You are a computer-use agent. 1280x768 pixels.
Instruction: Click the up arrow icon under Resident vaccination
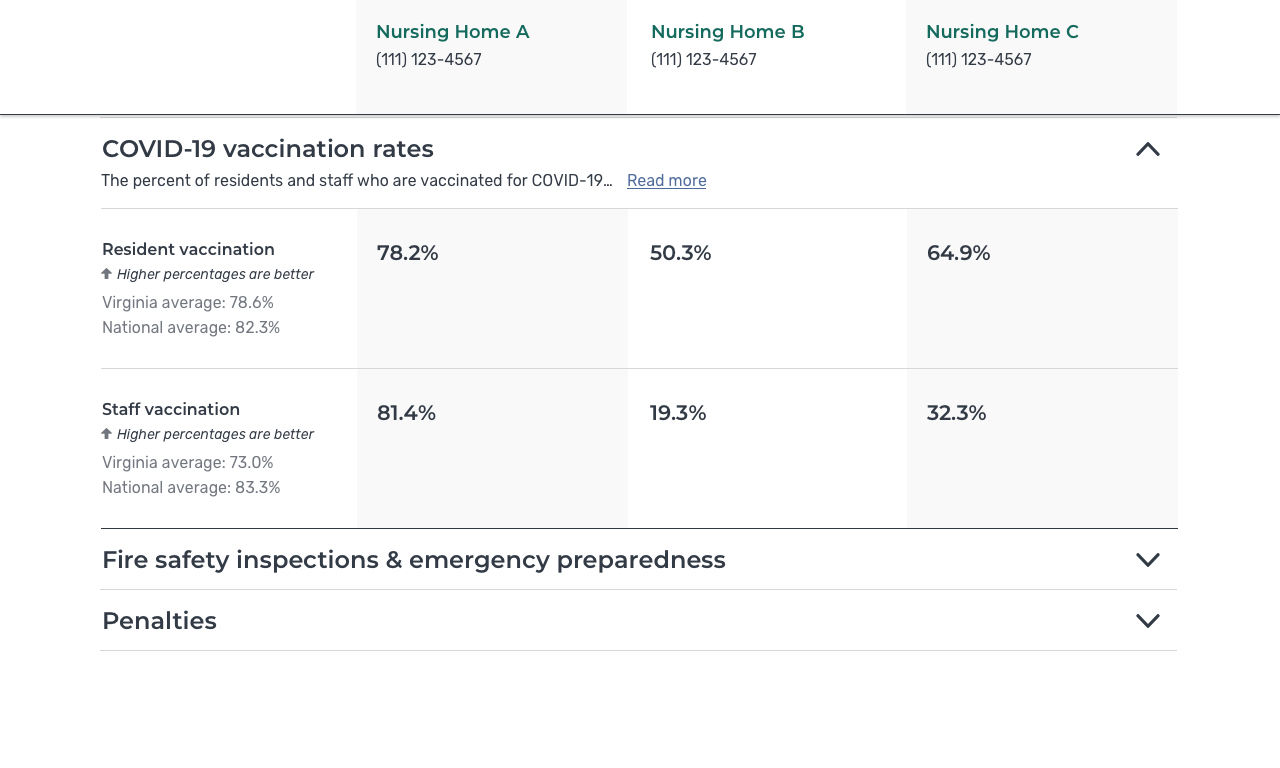click(107, 274)
